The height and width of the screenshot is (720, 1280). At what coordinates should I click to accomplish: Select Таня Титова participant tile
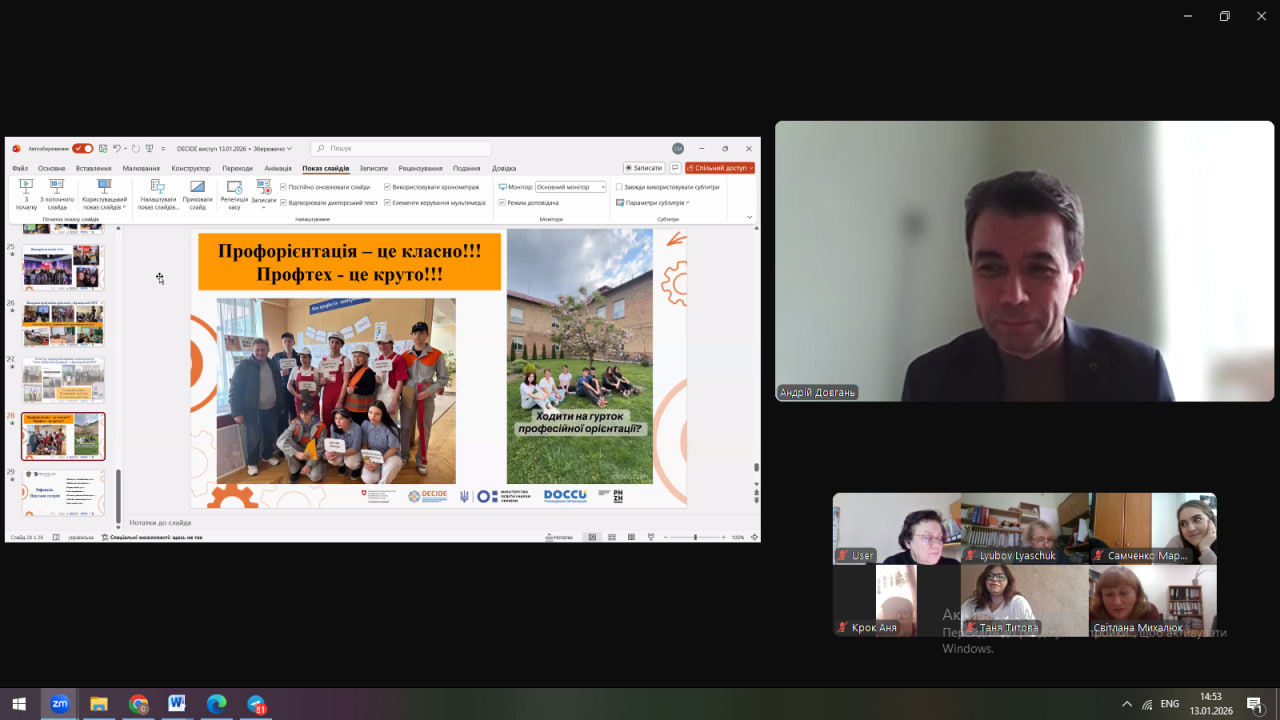click(x=1025, y=600)
